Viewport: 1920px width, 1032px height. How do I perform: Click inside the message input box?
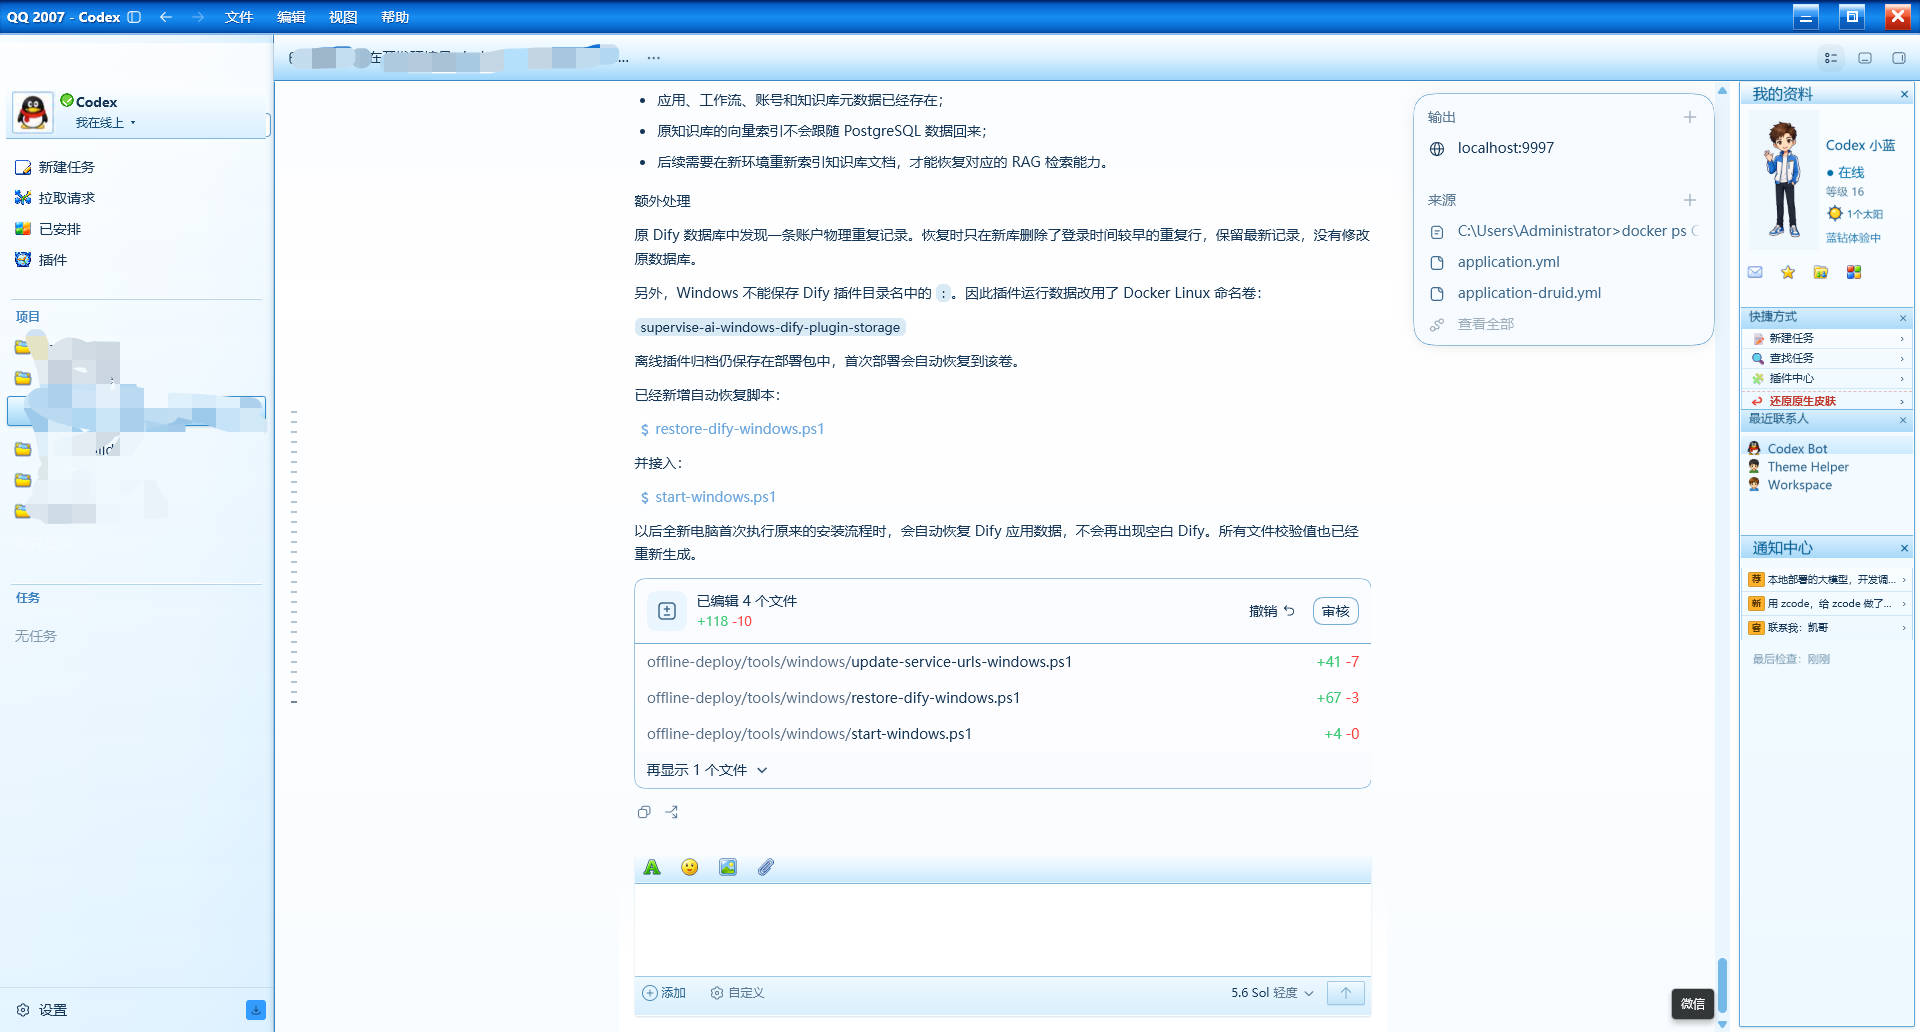(1002, 930)
